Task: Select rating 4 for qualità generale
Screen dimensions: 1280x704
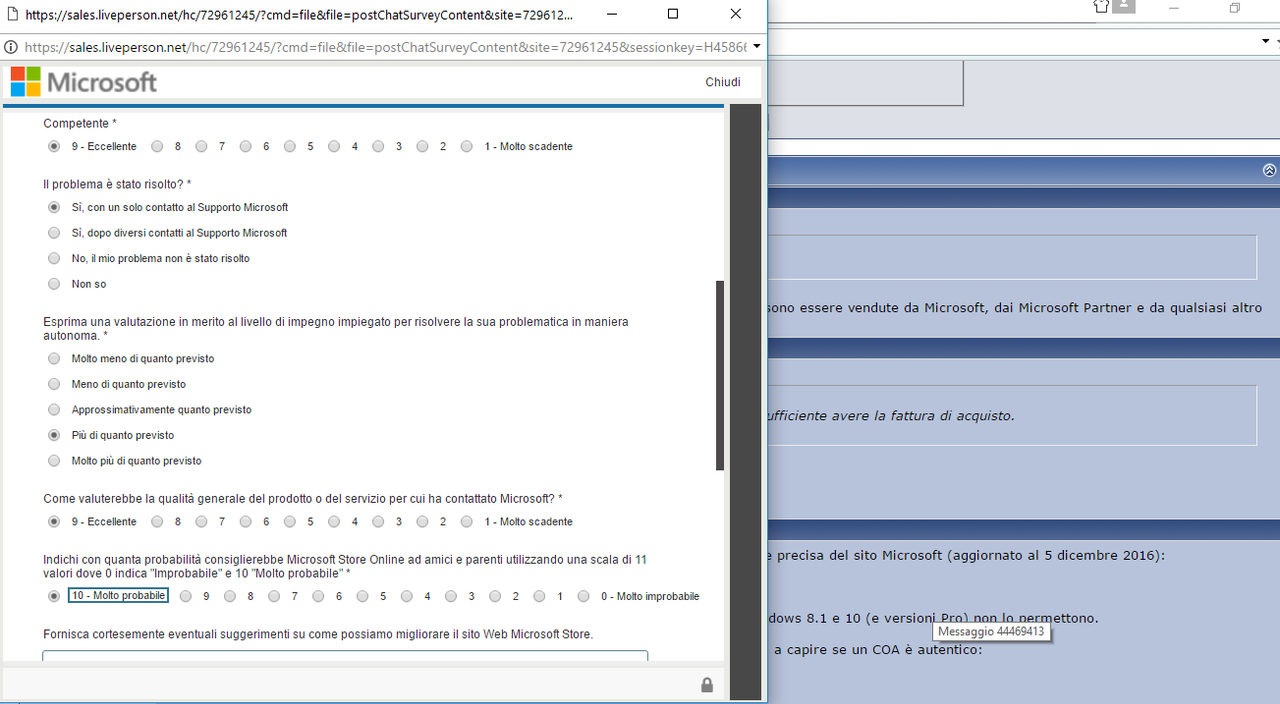Action: [x=334, y=521]
